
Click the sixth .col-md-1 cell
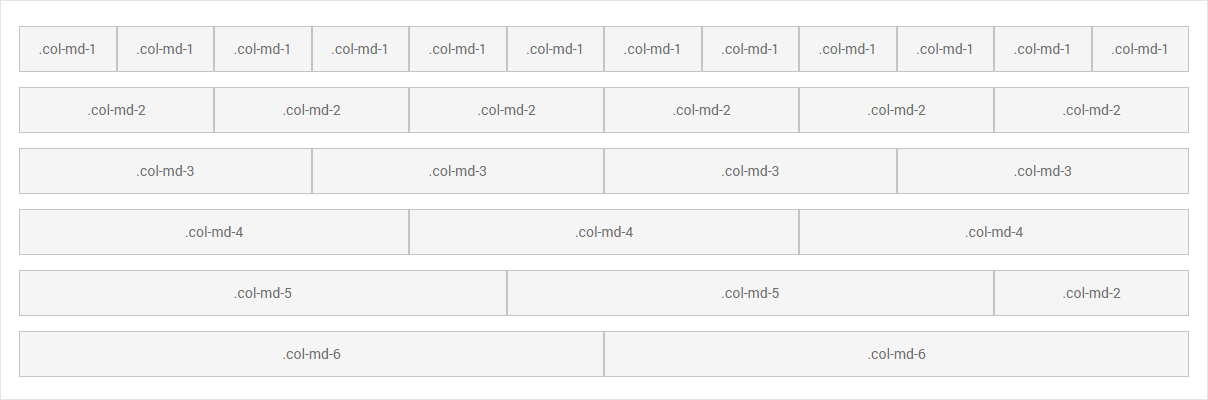coord(555,49)
